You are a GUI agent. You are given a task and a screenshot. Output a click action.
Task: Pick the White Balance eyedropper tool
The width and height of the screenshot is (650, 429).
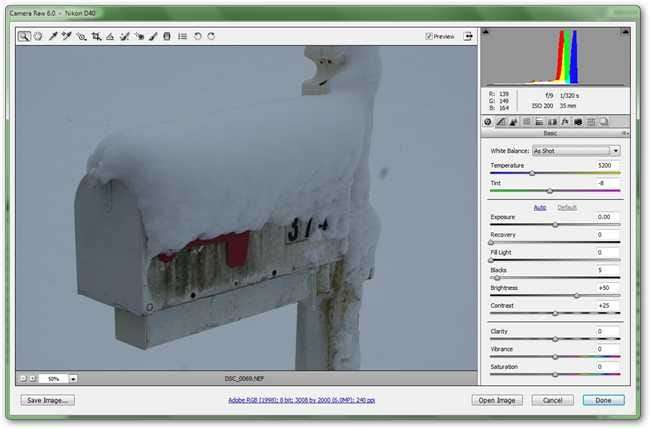point(52,36)
